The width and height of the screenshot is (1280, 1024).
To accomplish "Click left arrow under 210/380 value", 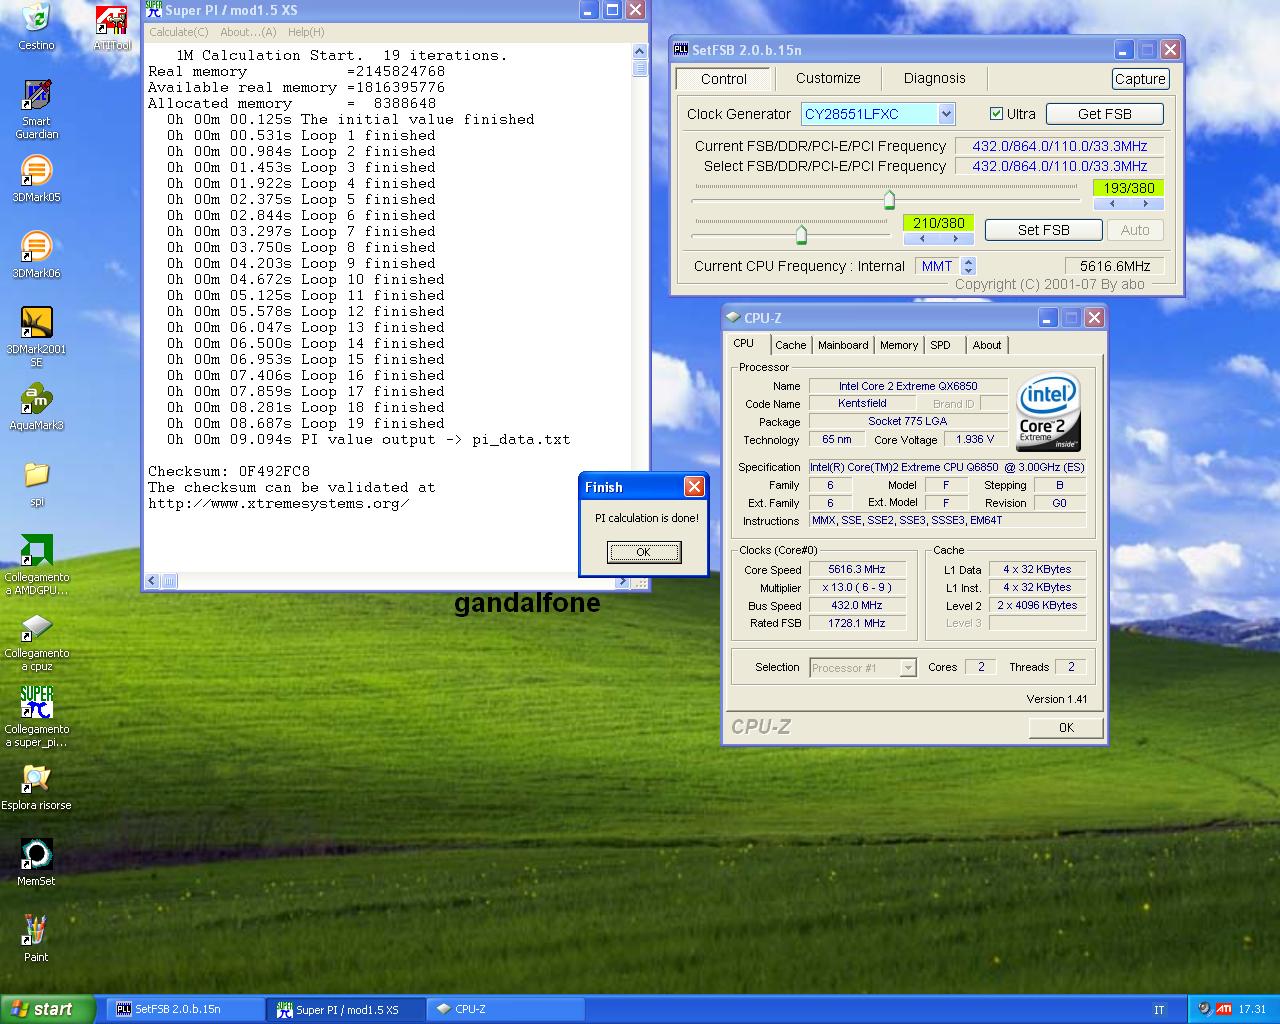I will 921,239.
